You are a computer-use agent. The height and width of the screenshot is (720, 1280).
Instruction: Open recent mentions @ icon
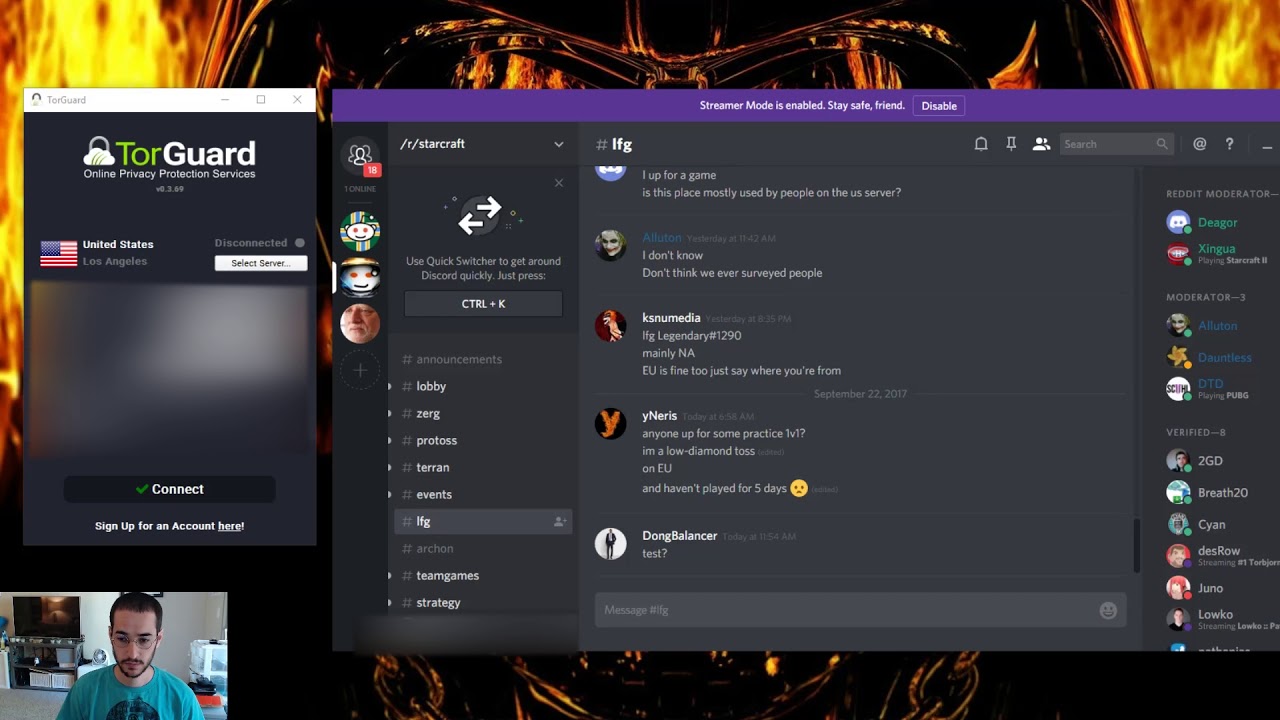pyautogui.click(x=1200, y=144)
